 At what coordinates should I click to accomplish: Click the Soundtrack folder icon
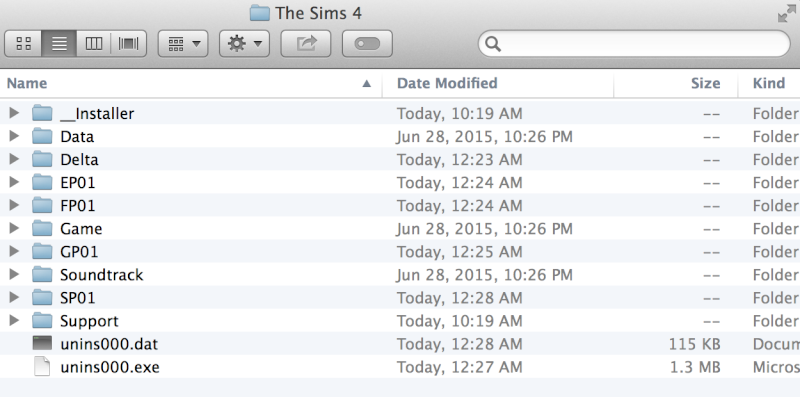pos(42,274)
